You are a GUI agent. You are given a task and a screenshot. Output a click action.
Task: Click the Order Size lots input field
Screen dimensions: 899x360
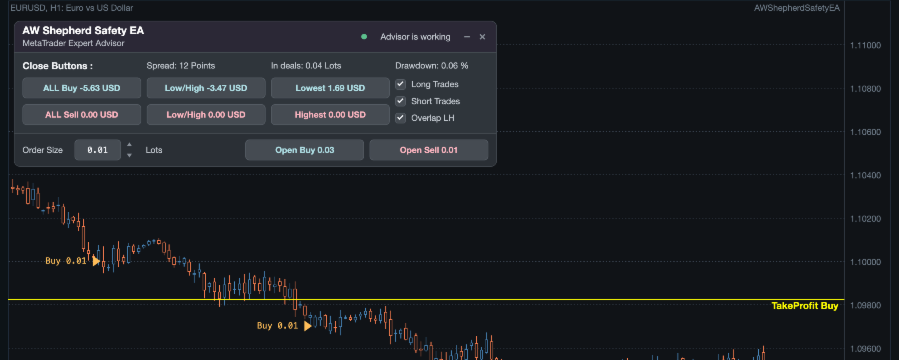tap(98, 150)
